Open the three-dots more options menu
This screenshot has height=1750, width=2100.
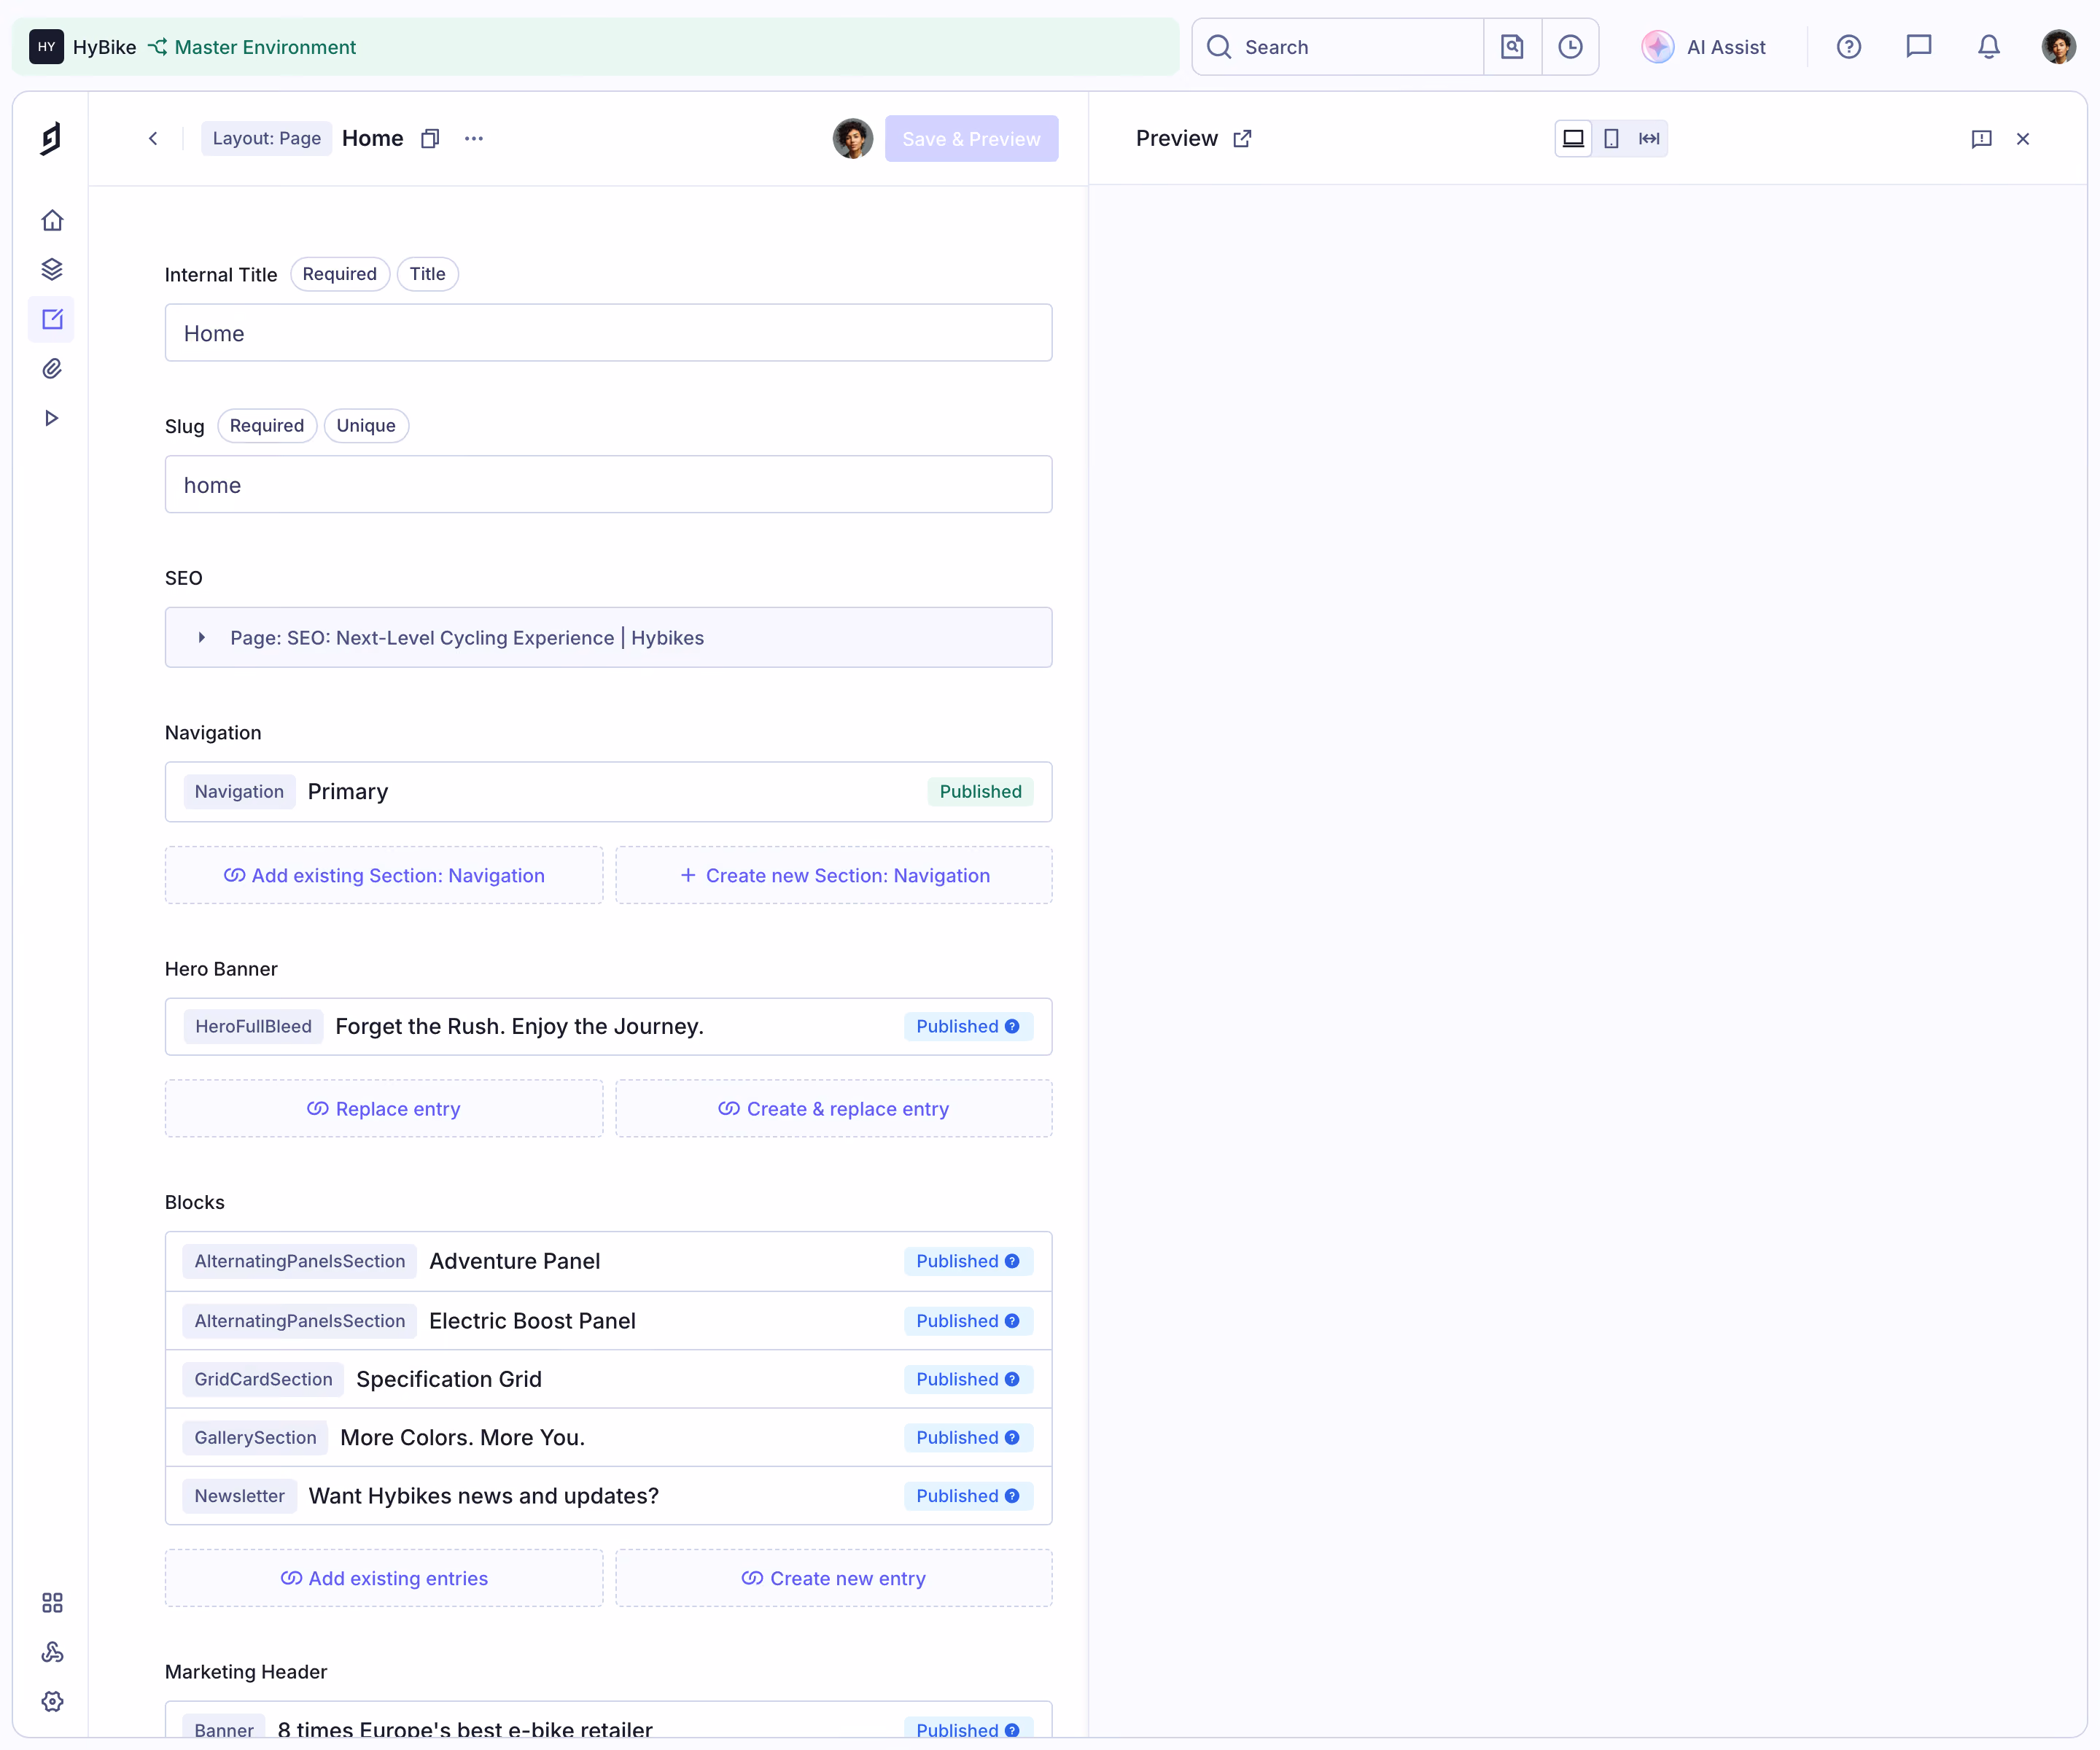pyautogui.click(x=474, y=139)
